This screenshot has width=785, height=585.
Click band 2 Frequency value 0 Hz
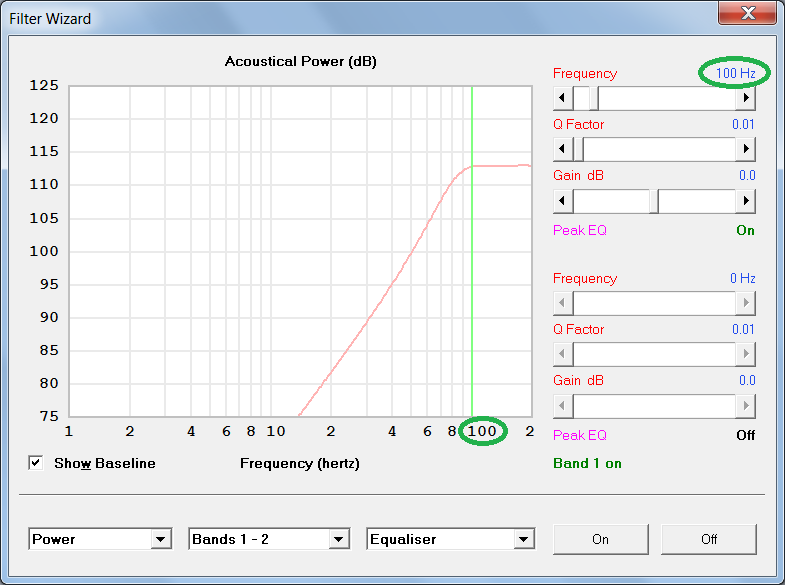(x=742, y=278)
